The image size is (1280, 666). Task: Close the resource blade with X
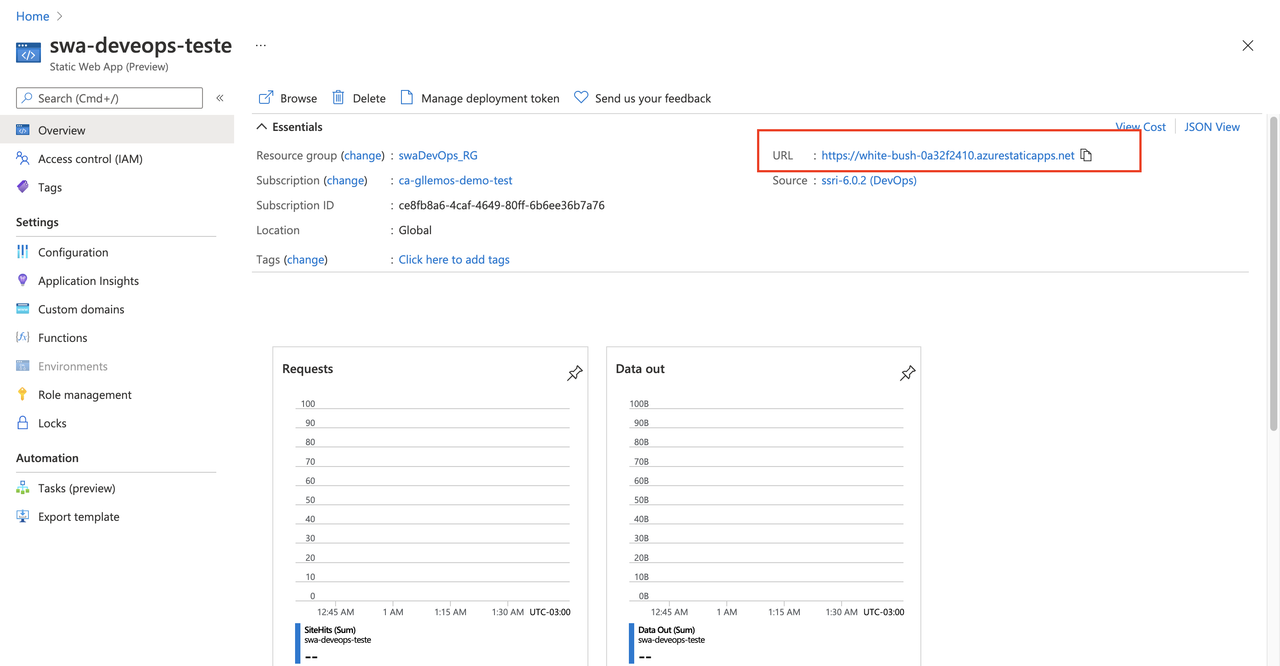coord(1248,46)
